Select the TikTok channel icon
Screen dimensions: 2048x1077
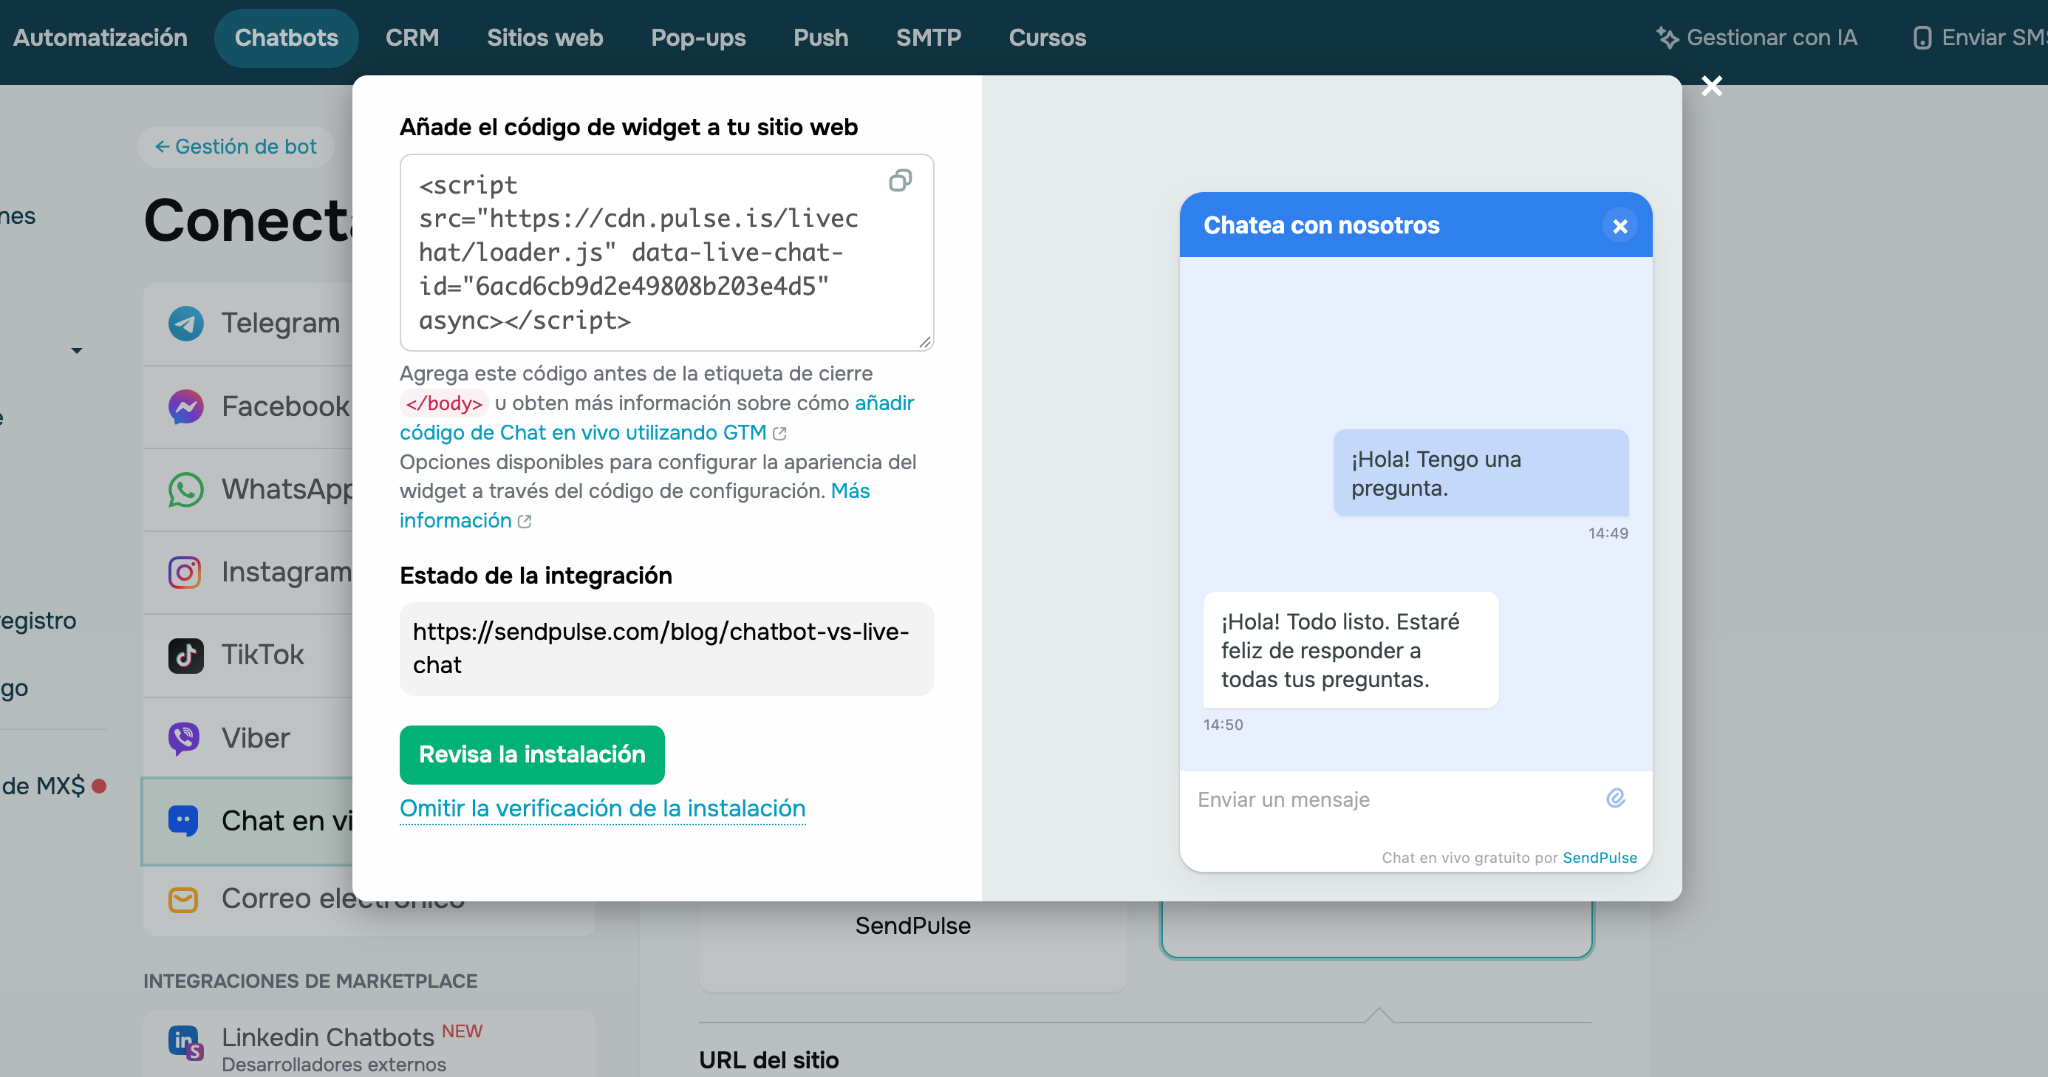click(185, 655)
